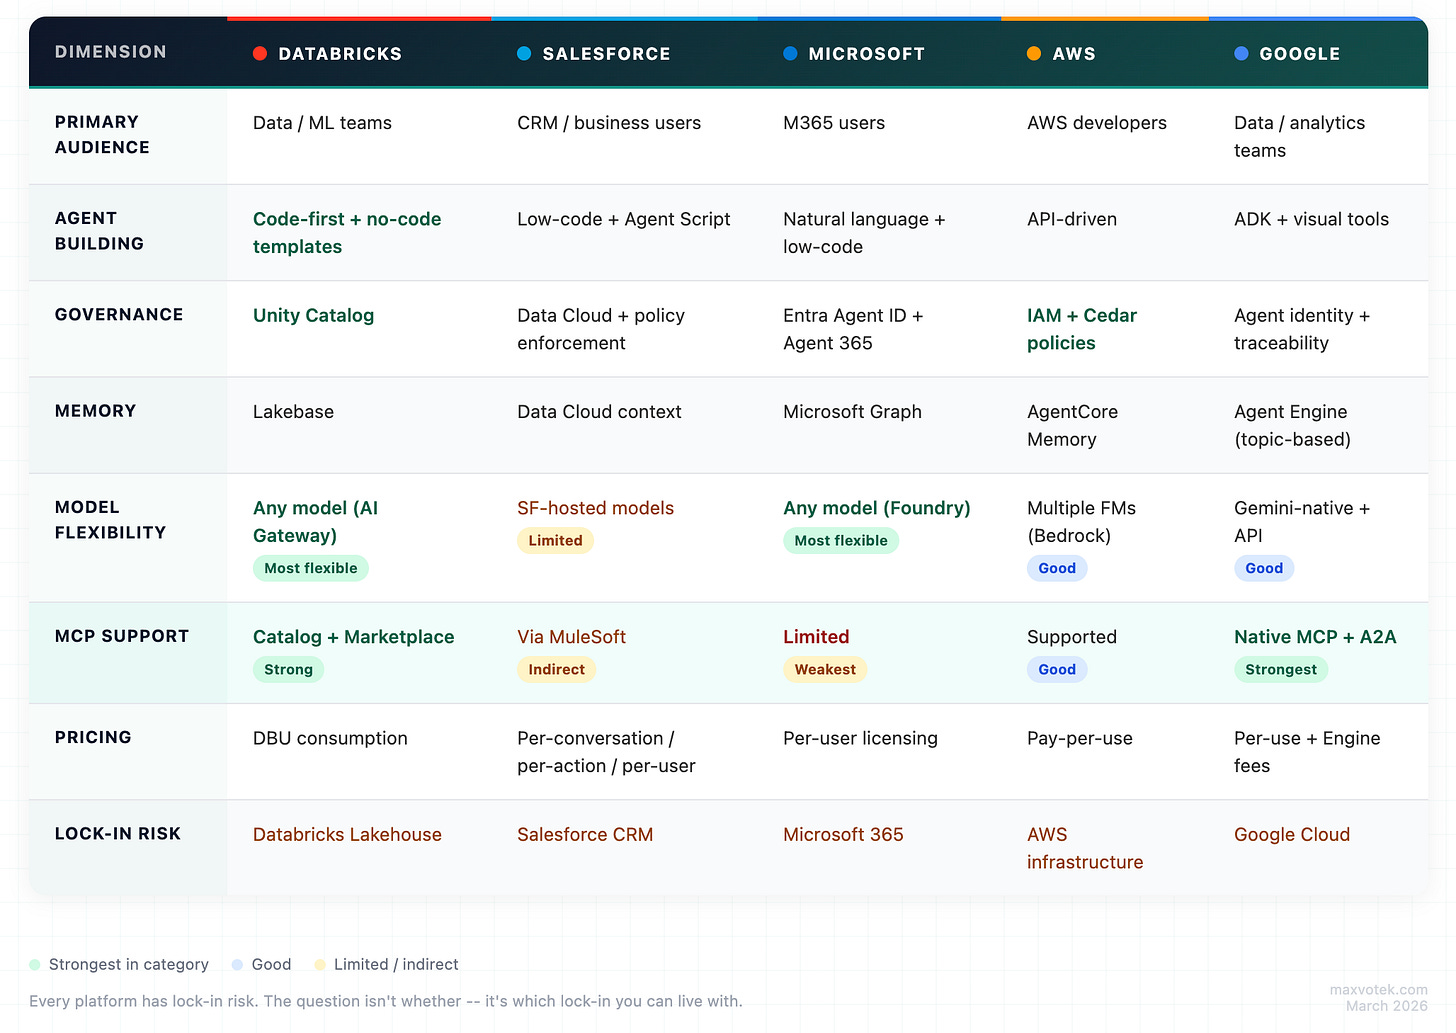Viewport: 1456px width, 1033px height.
Task: Click the Native MCP + A2A cell text
Action: (x=1315, y=637)
